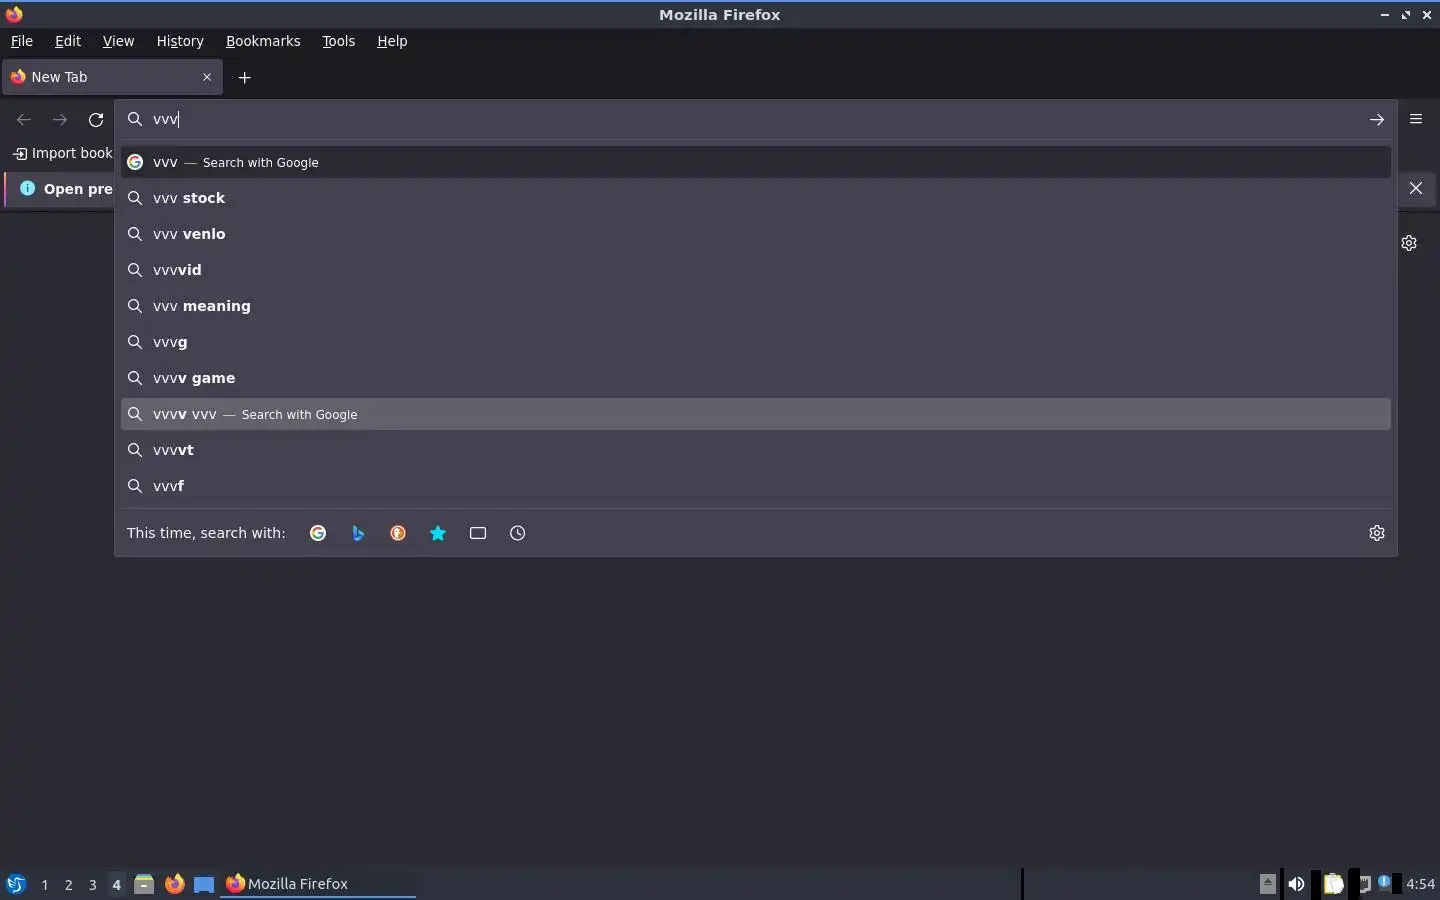Dismiss the notification bar with X
The height and width of the screenshot is (900, 1440).
point(1416,188)
